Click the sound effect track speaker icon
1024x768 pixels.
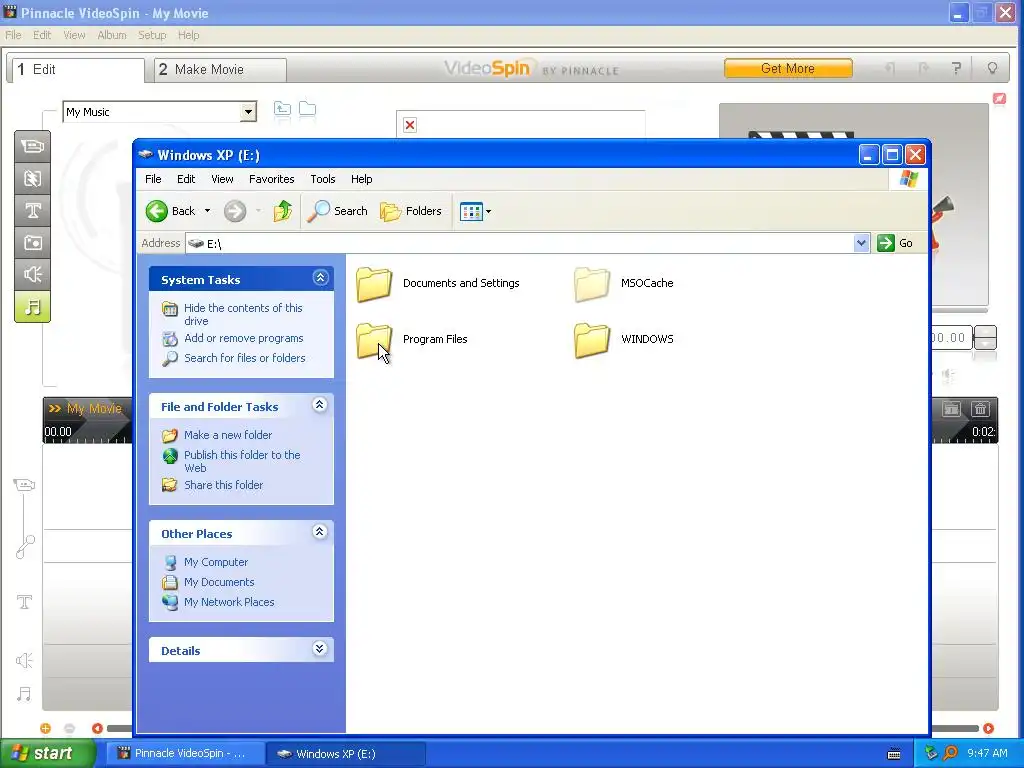click(x=24, y=660)
